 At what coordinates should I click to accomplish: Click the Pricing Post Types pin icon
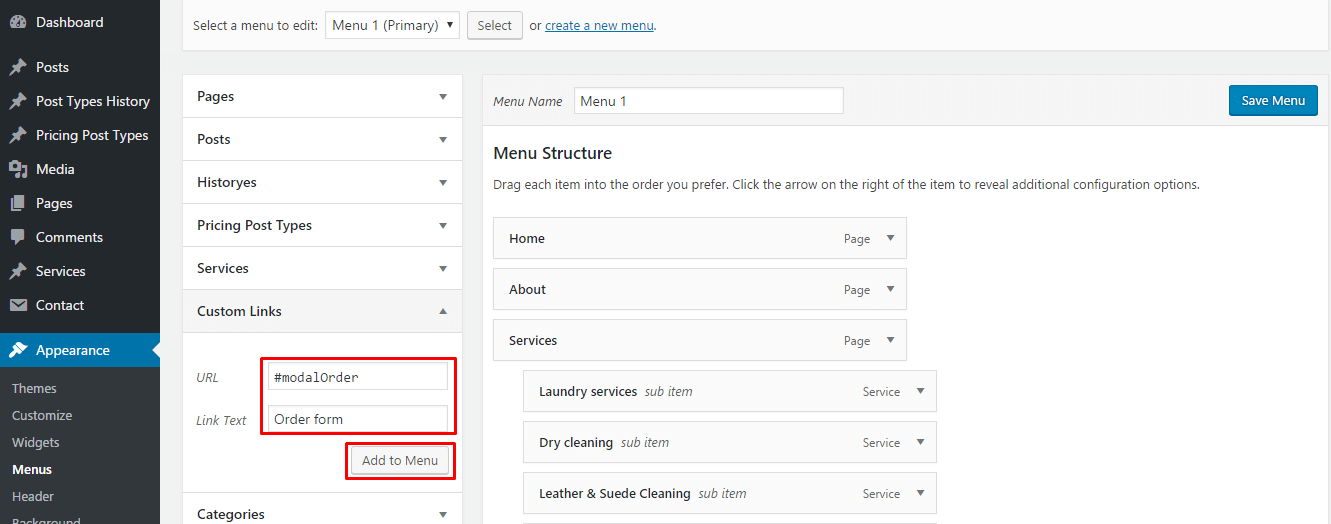pos(18,135)
